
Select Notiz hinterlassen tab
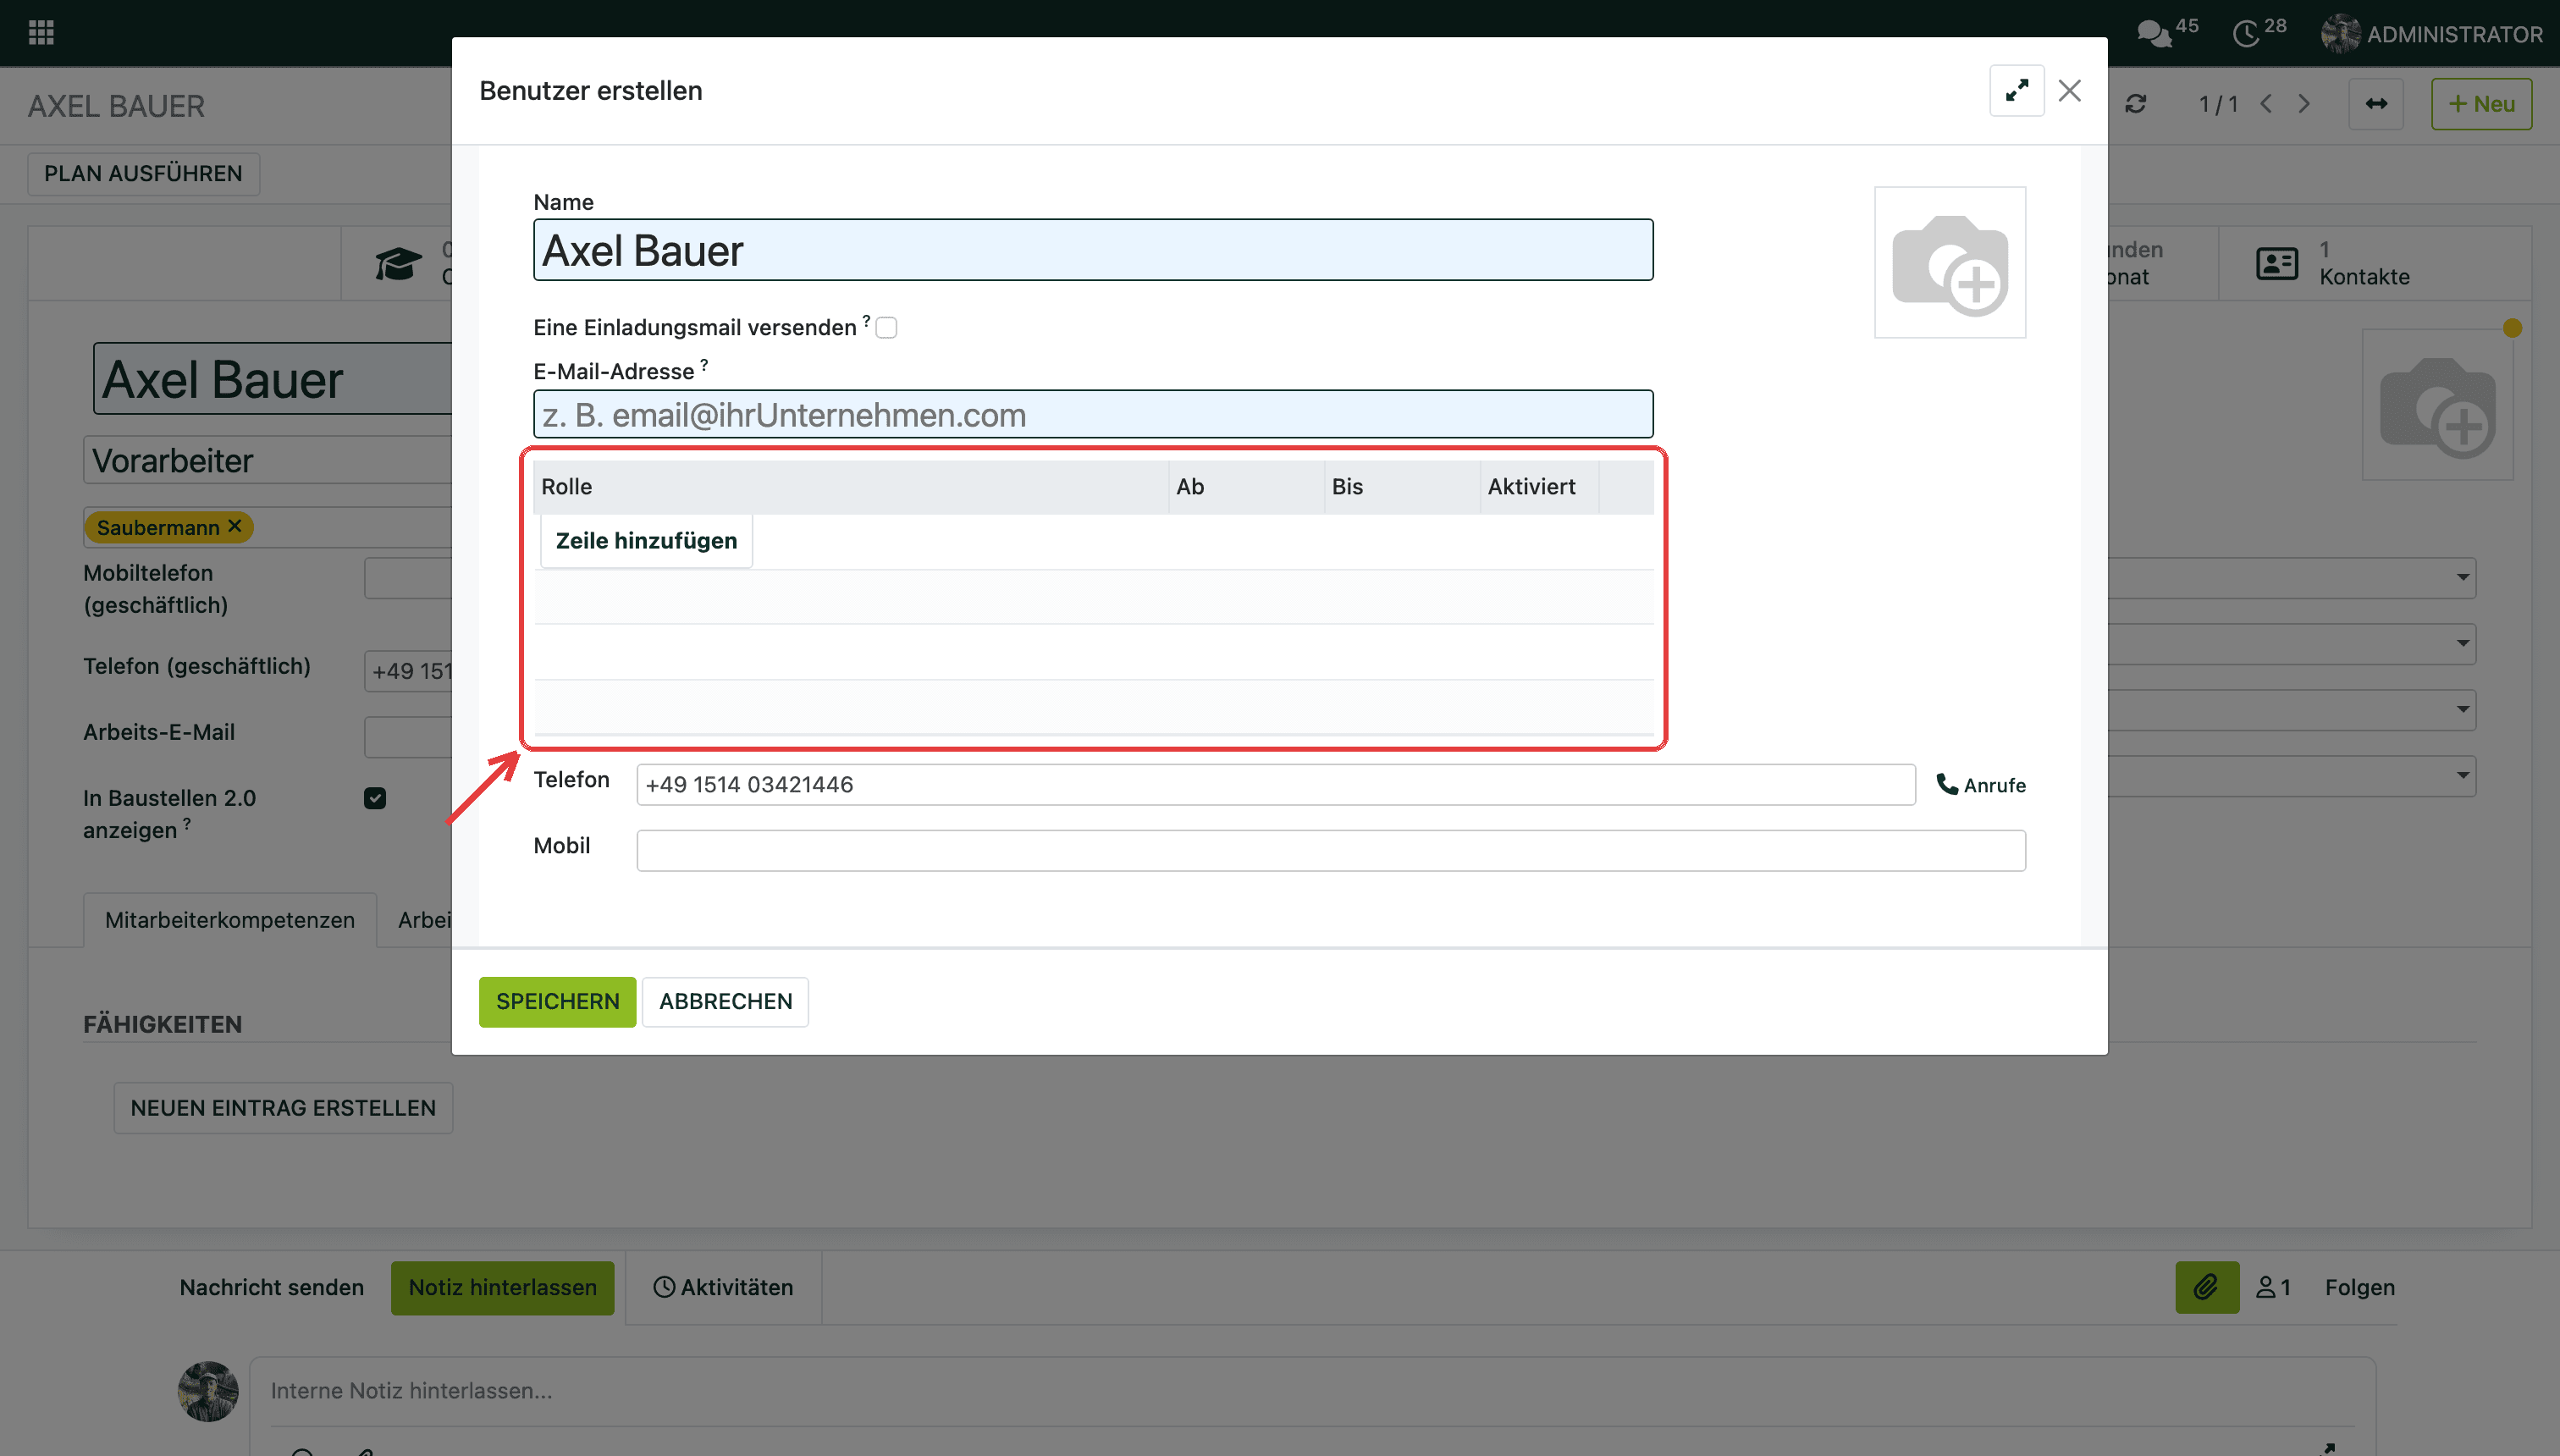[x=502, y=1288]
